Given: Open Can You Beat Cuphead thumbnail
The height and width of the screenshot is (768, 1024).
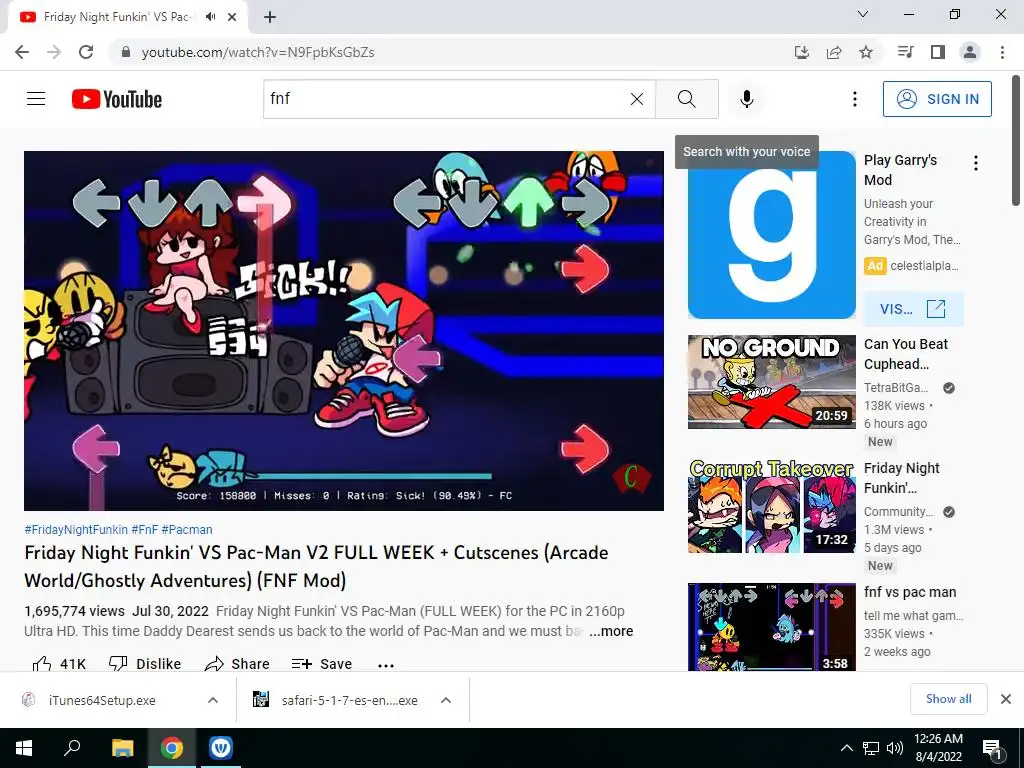Looking at the screenshot, I should pos(771,381).
